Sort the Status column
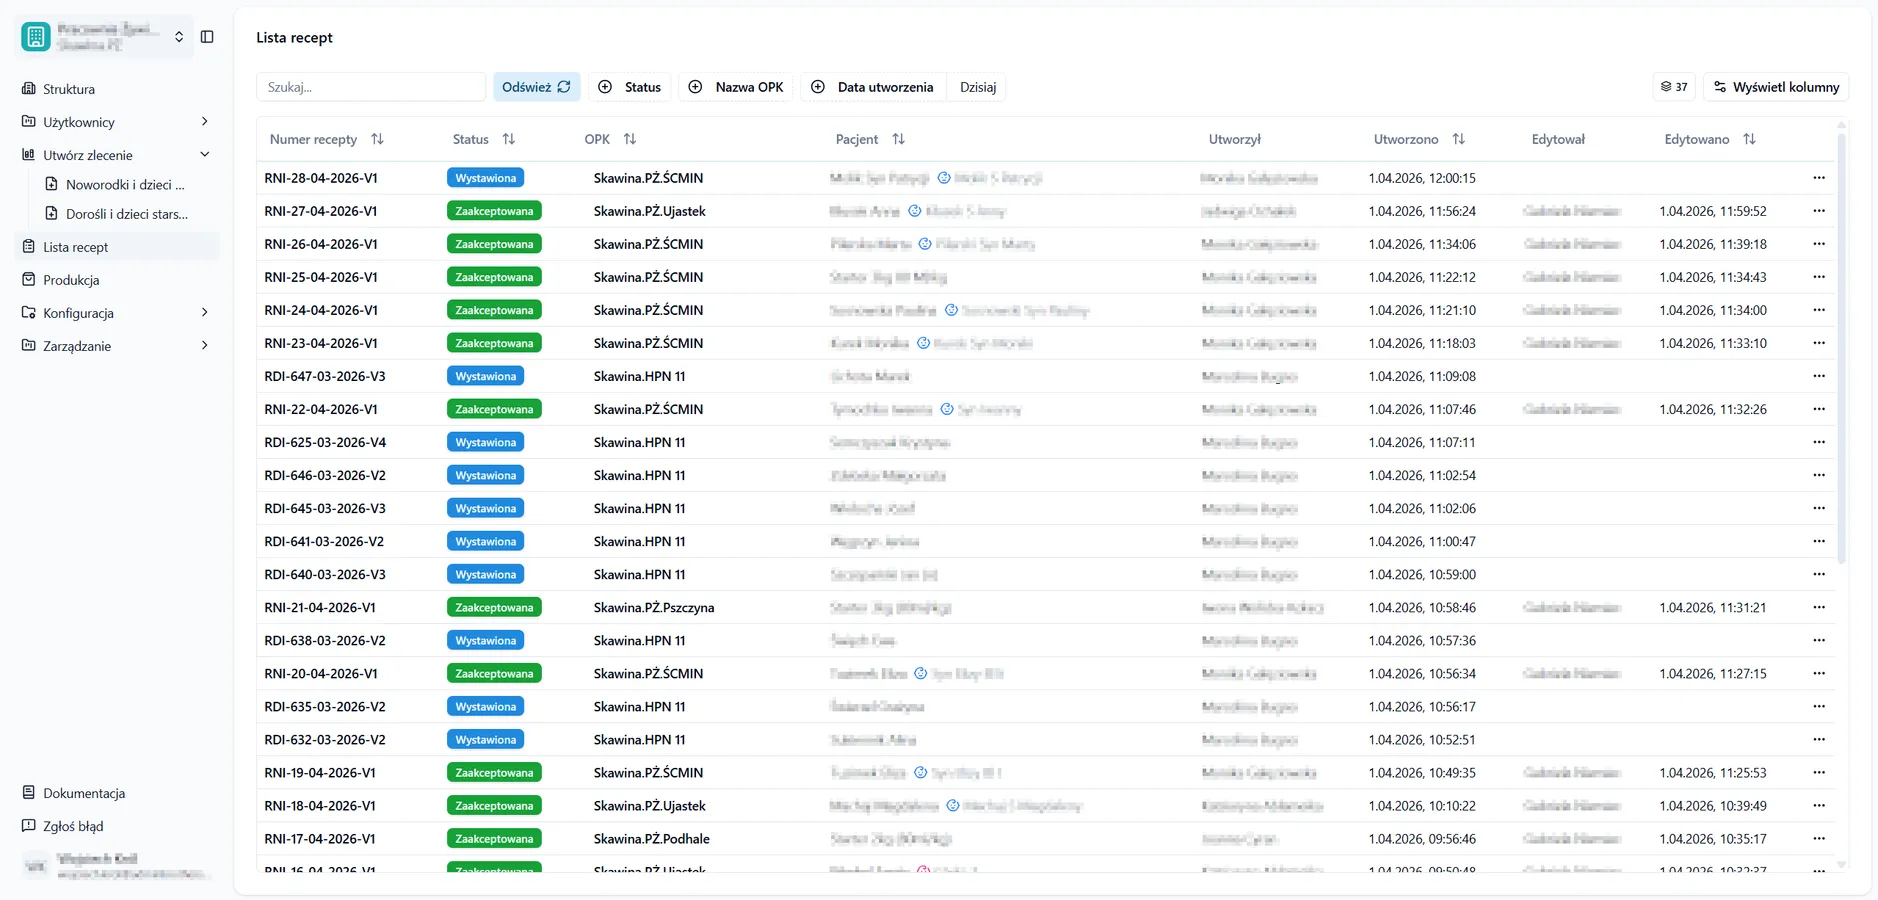This screenshot has height=900, width=1878. click(509, 139)
